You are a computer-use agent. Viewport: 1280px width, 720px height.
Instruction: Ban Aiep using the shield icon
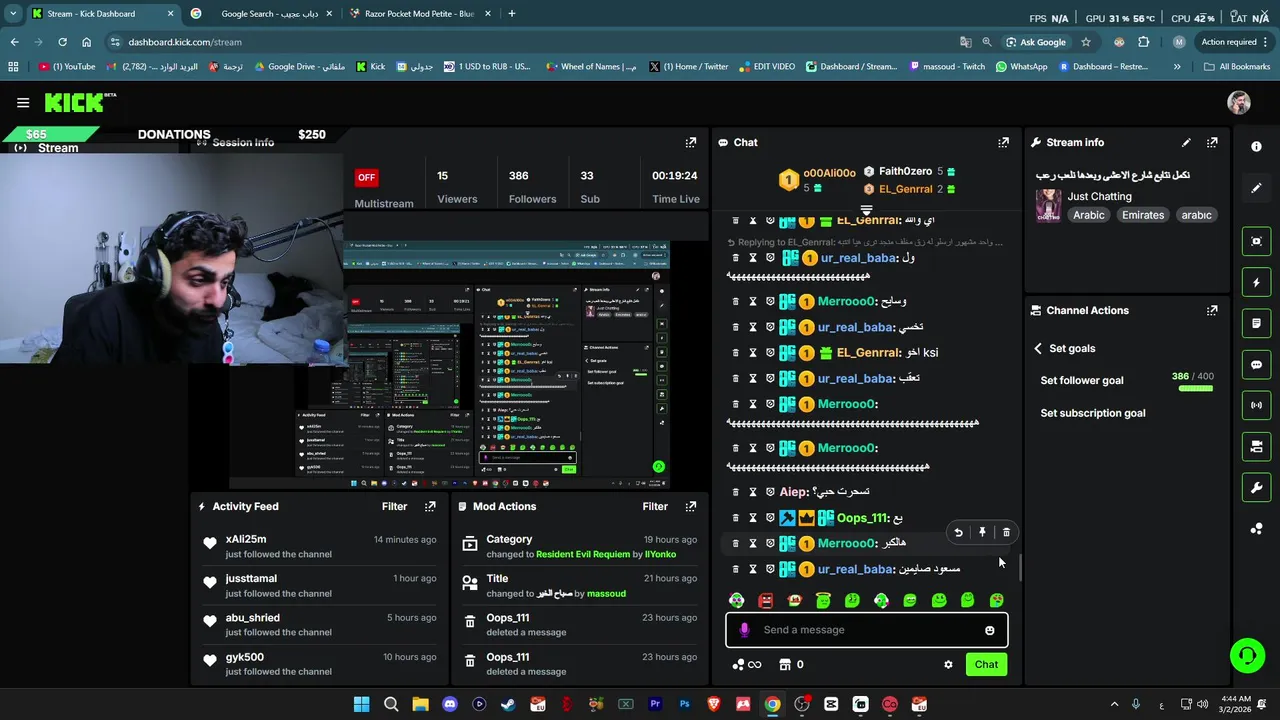click(770, 492)
